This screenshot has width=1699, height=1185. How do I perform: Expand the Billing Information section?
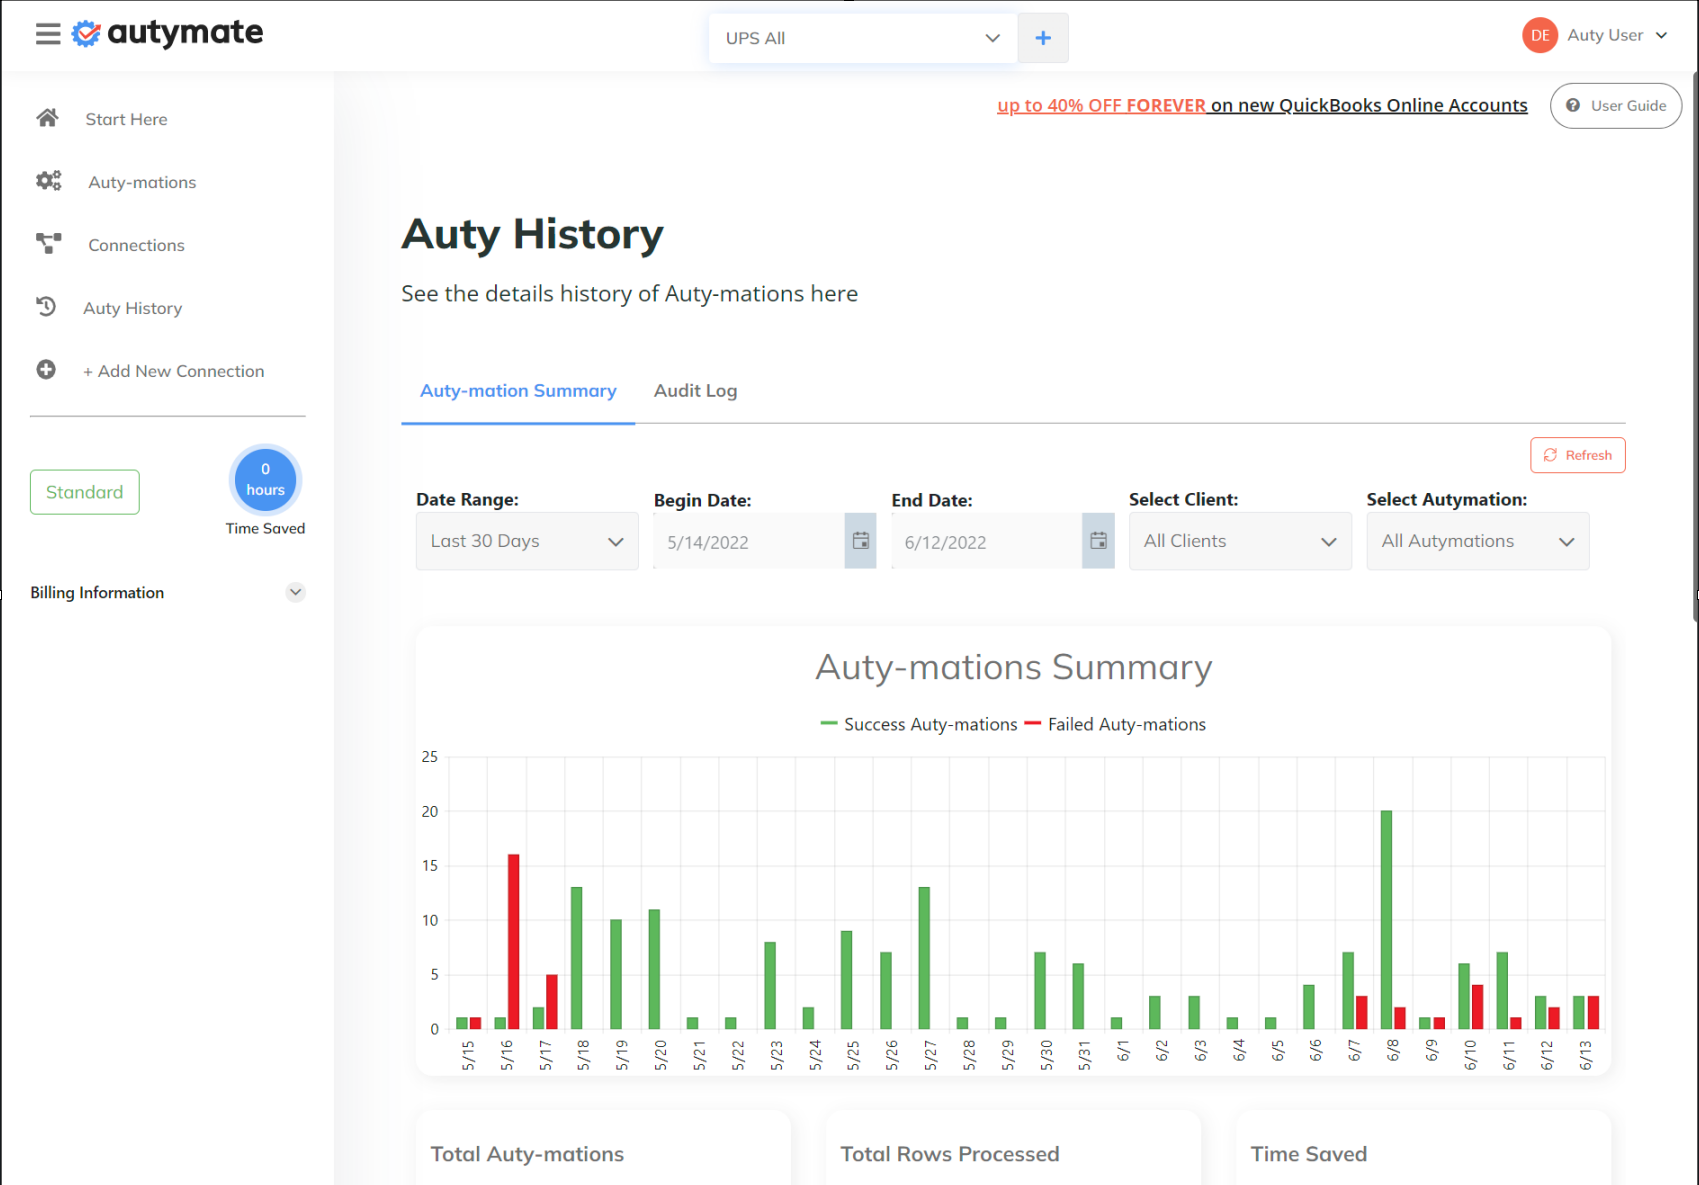[295, 592]
